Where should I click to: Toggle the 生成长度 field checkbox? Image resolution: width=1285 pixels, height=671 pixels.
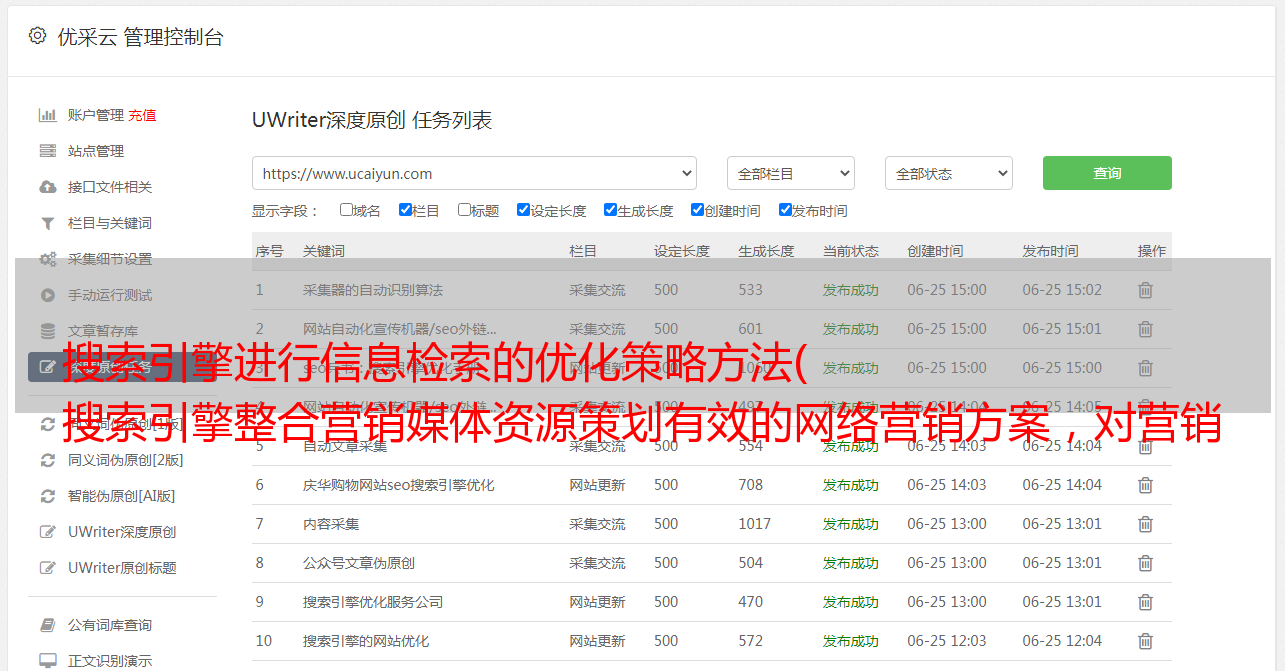[x=610, y=210]
